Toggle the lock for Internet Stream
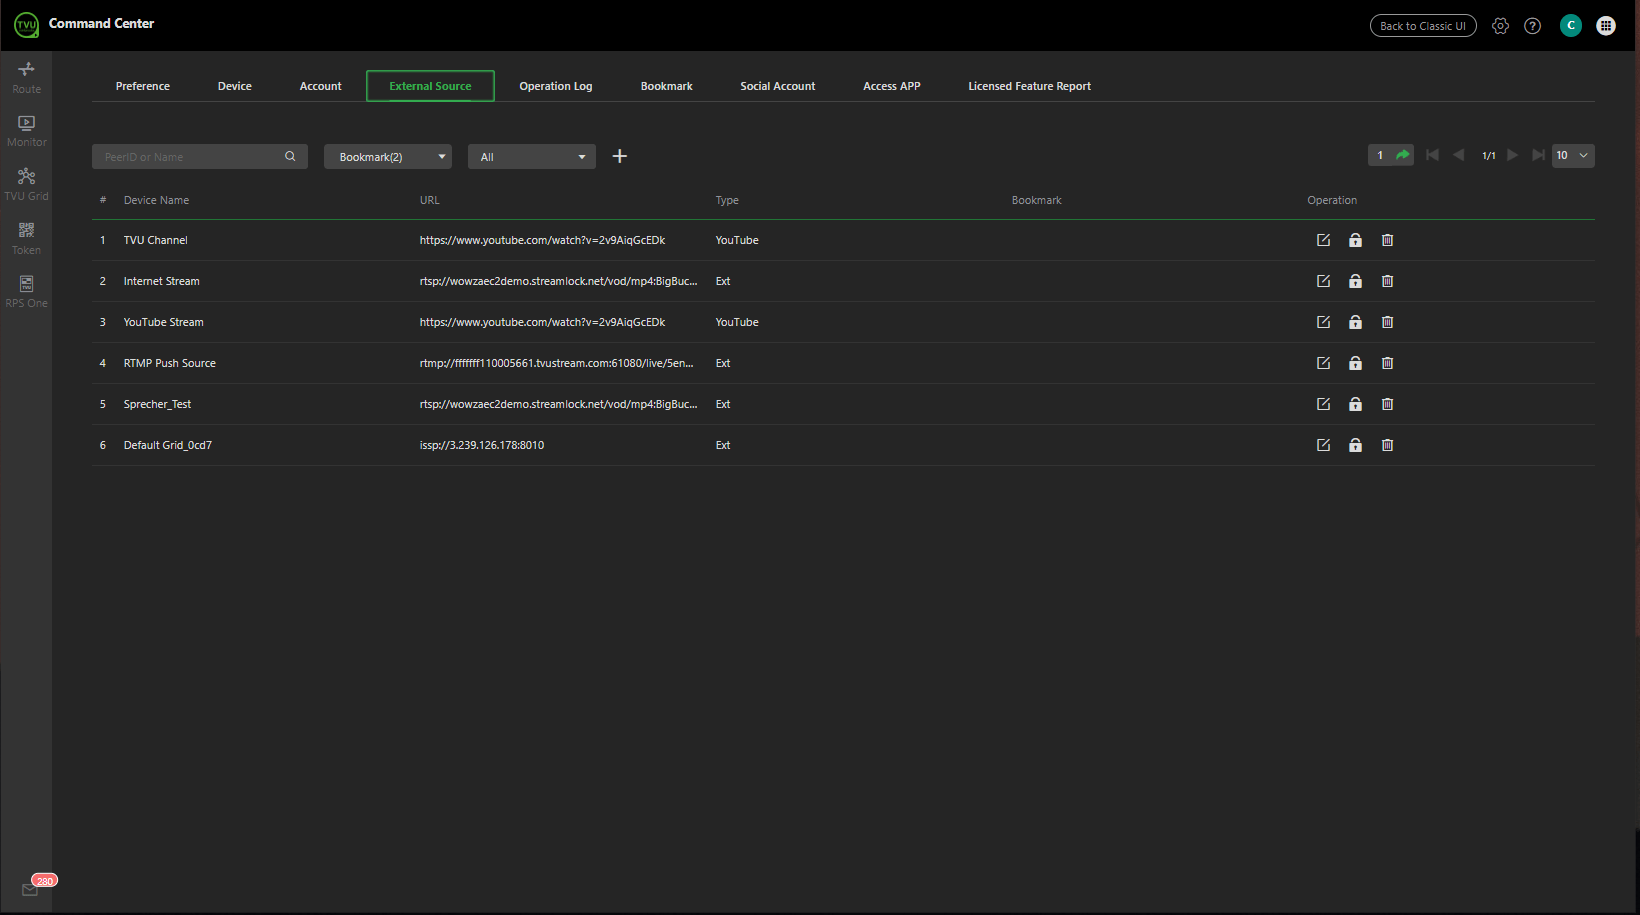The image size is (1640, 915). [1355, 281]
